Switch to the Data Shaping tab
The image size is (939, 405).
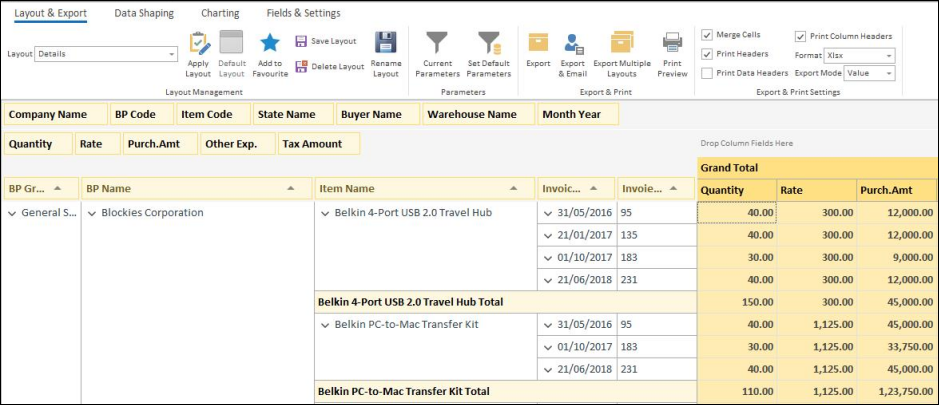click(x=143, y=13)
